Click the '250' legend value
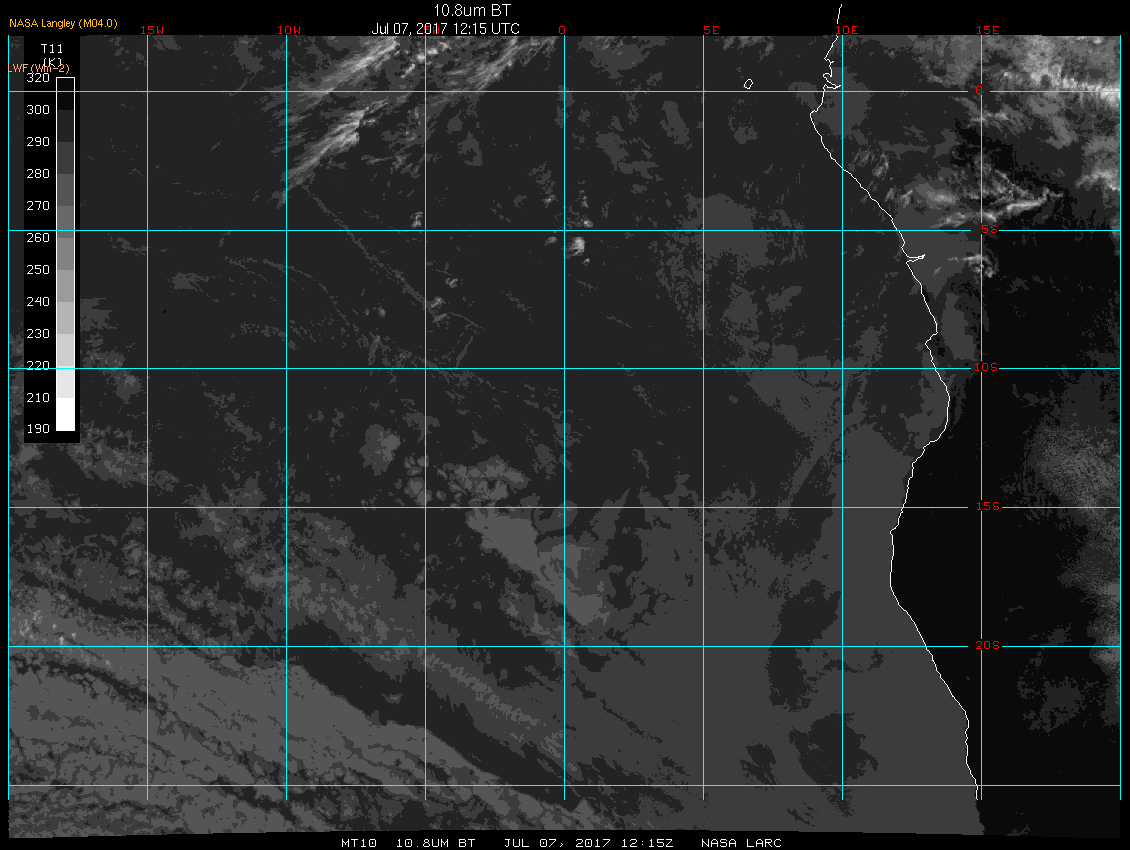This screenshot has width=1130, height=850. pos(38,270)
